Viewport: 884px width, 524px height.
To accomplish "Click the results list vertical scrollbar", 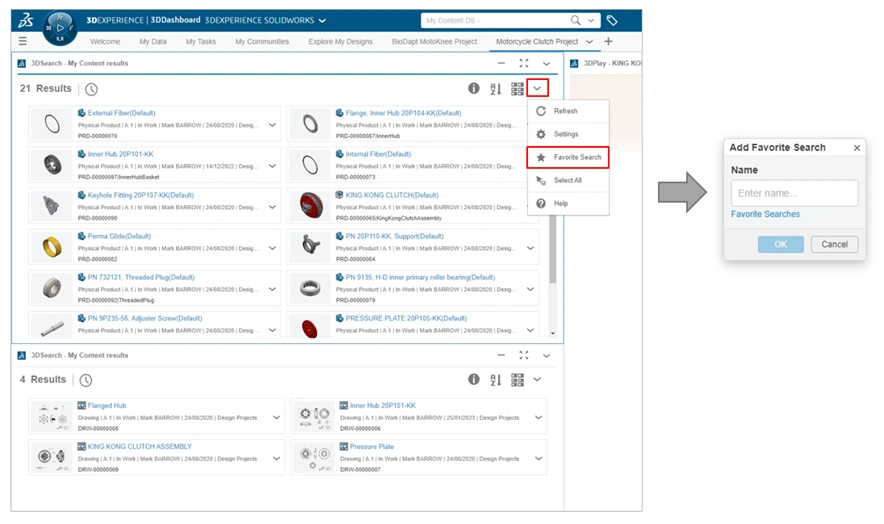I will click(552, 249).
